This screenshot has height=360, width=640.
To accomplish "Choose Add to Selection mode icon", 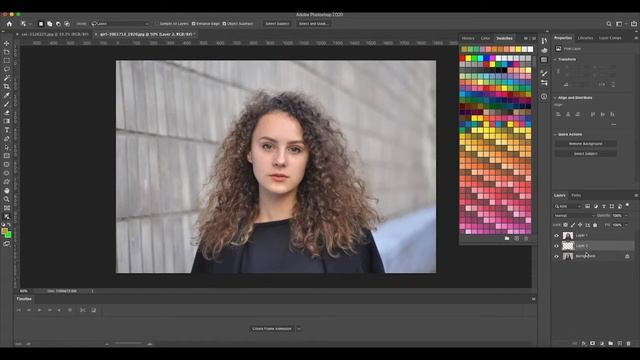I will pos(49,24).
